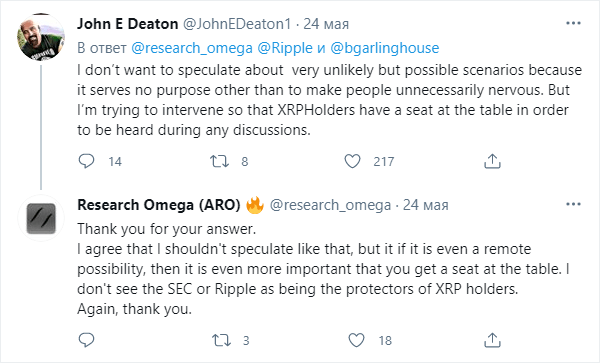Like John E Deaton's tweet
Viewport: 602px width, 363px height.
[352, 161]
